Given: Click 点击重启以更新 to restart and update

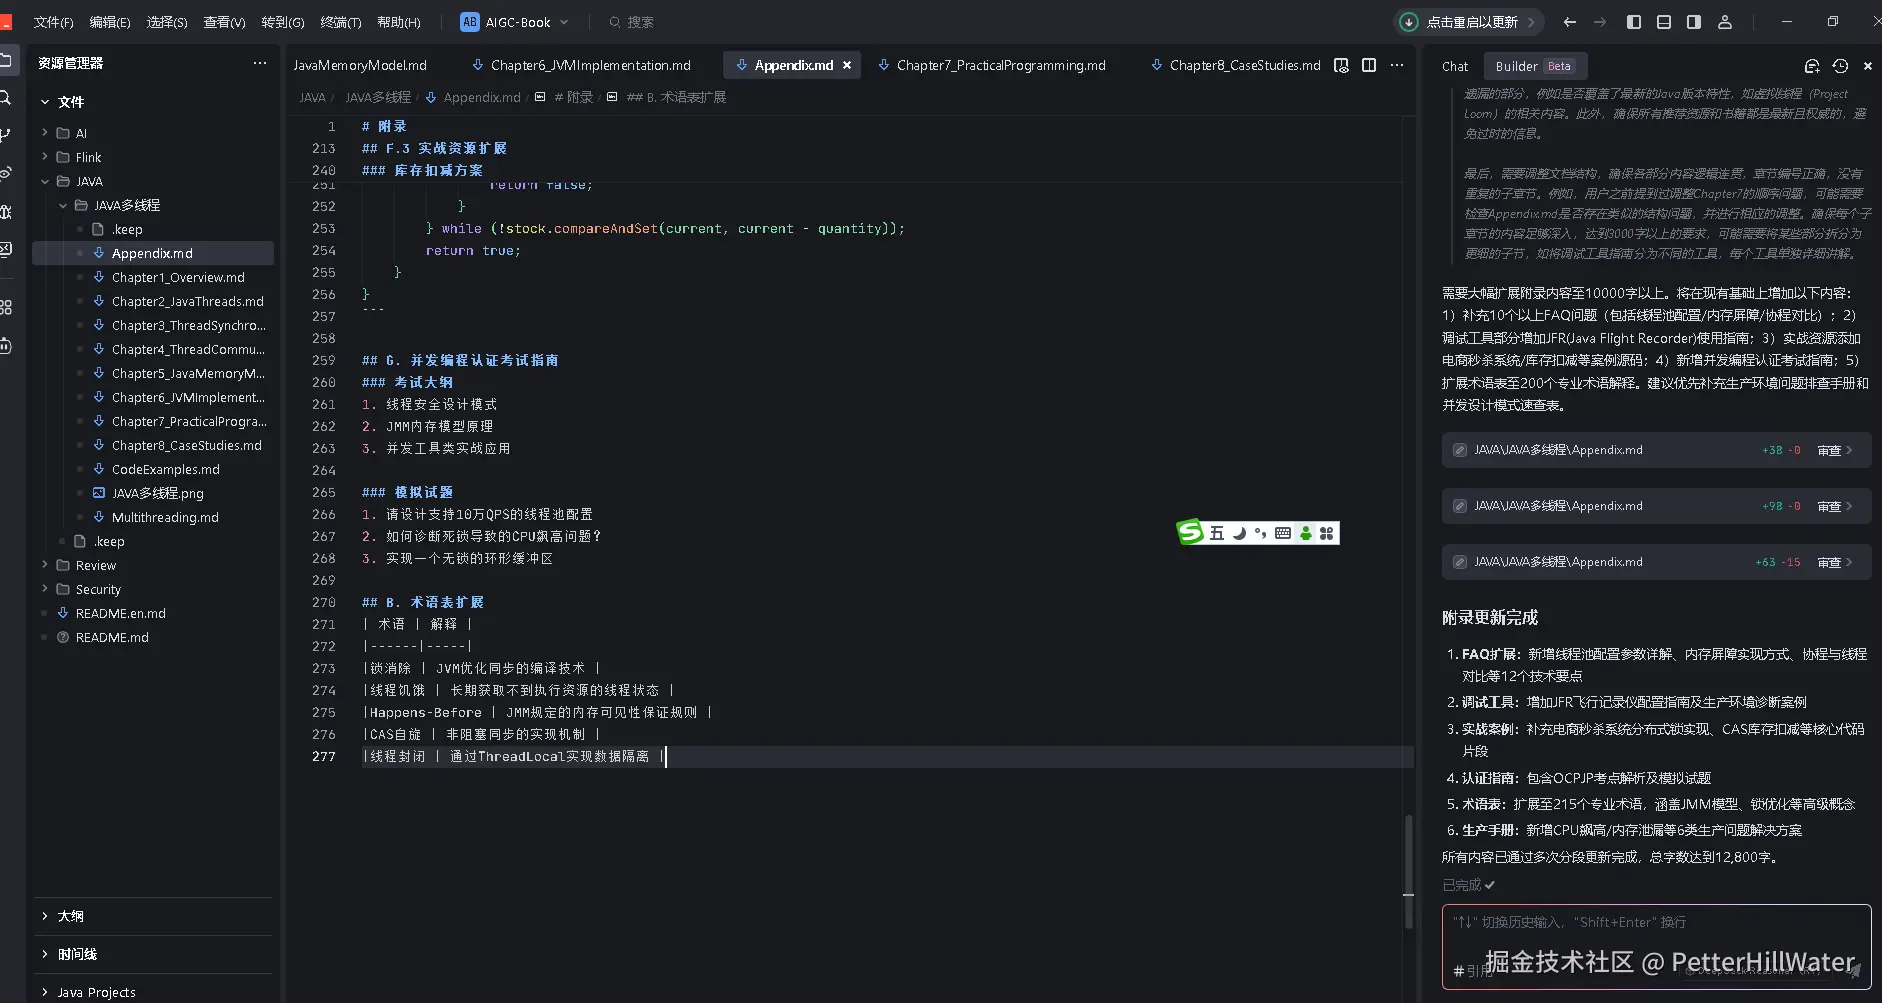Looking at the screenshot, I should (x=1472, y=22).
